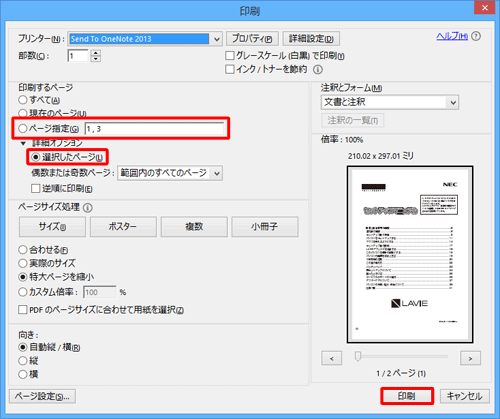Screen dimensions: 500x419
Task: Click the 部数 copies number field
Action: 79,56
